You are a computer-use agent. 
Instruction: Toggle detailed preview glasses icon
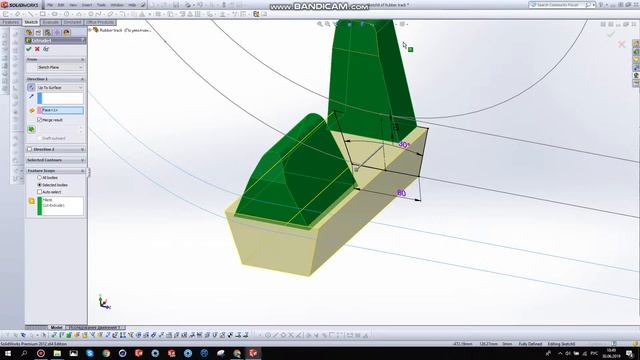pyautogui.click(x=46, y=49)
